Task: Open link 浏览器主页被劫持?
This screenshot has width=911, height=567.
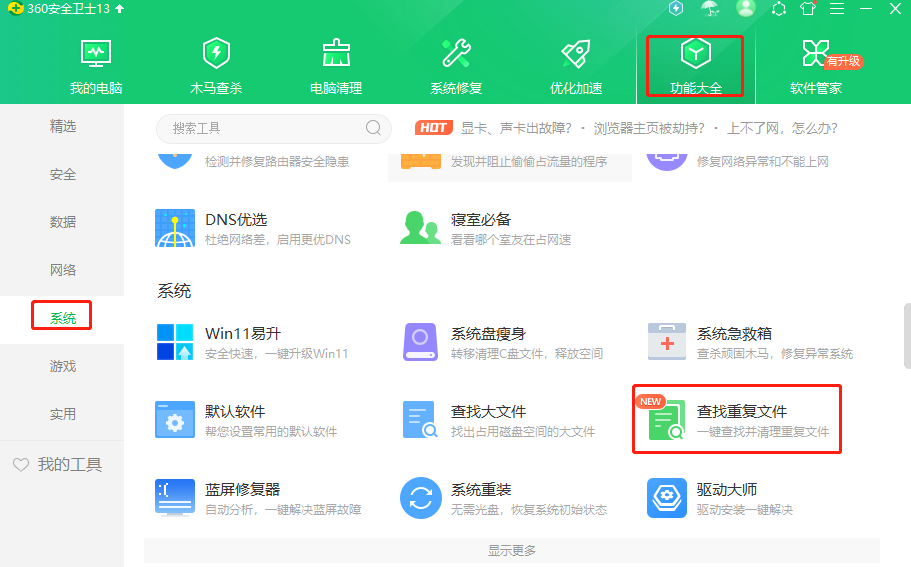Action: point(649,128)
